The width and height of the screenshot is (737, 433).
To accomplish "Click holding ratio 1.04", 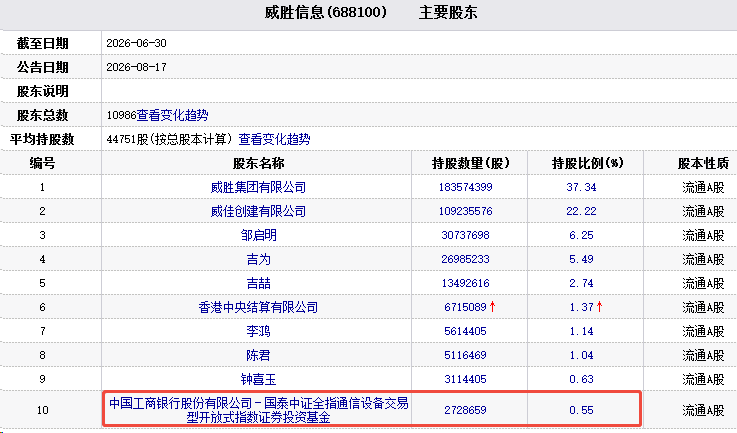I will [581, 355].
